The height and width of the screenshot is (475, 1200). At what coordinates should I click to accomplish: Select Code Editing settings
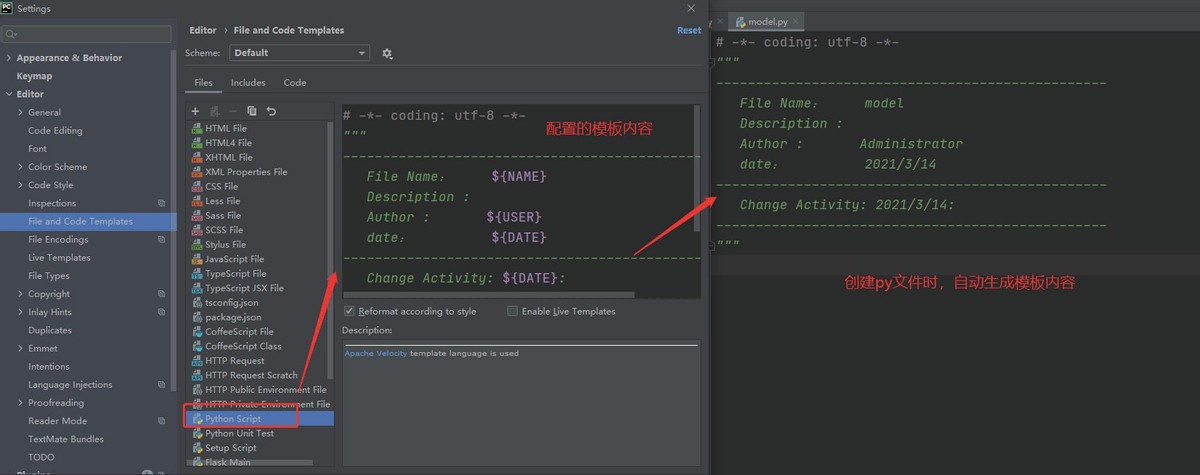(x=55, y=131)
